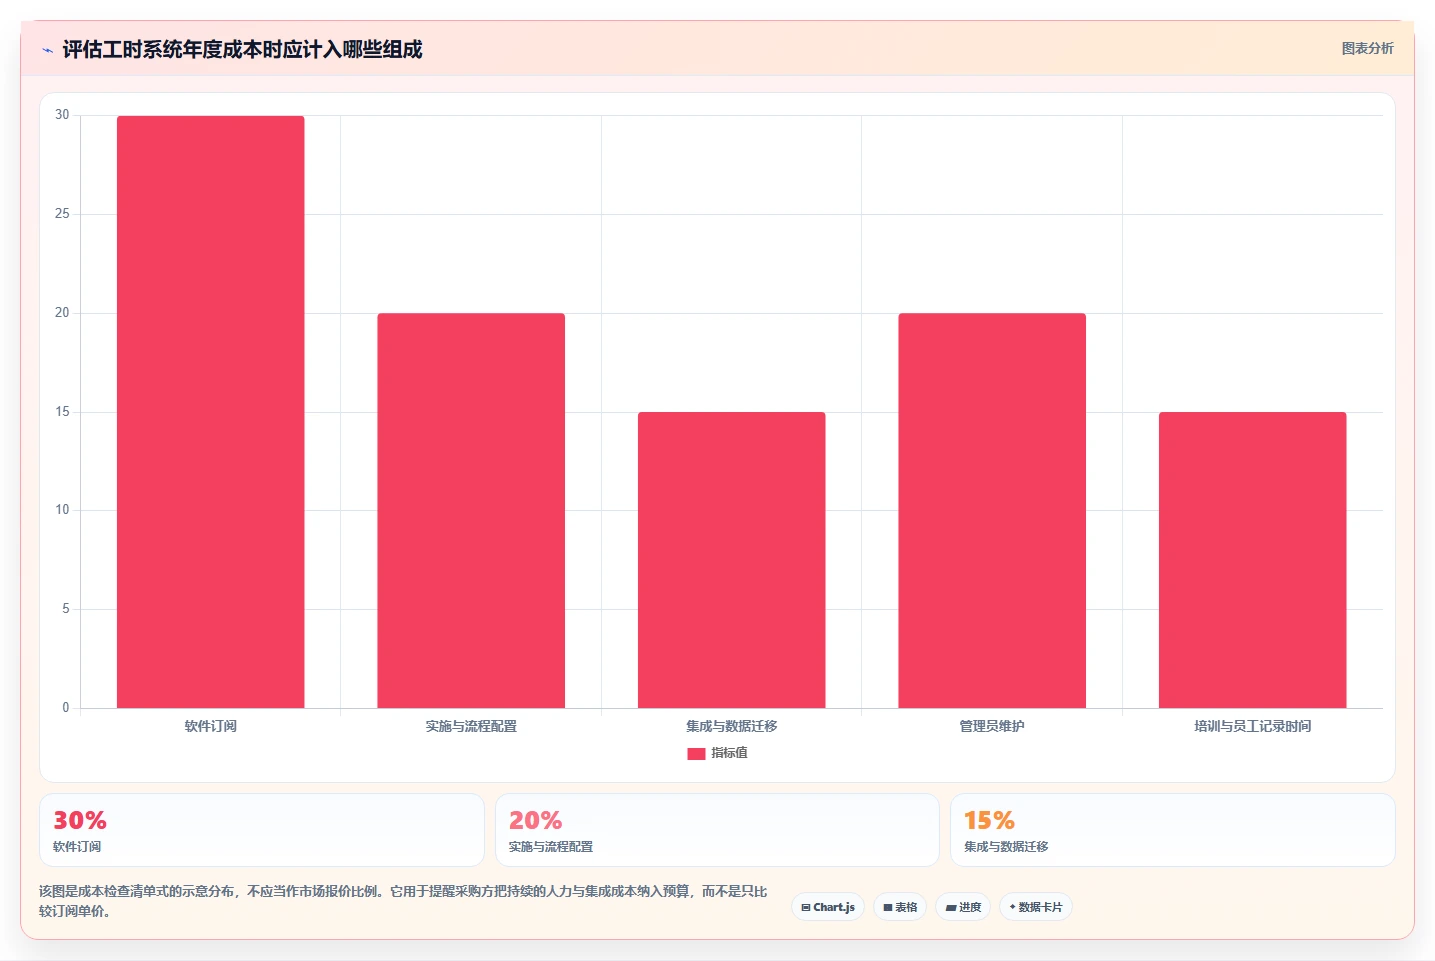Image resolution: width=1435 pixels, height=961 pixels.
Task: Click the 培训与员工记录时间 bar
Action: coord(1253,560)
